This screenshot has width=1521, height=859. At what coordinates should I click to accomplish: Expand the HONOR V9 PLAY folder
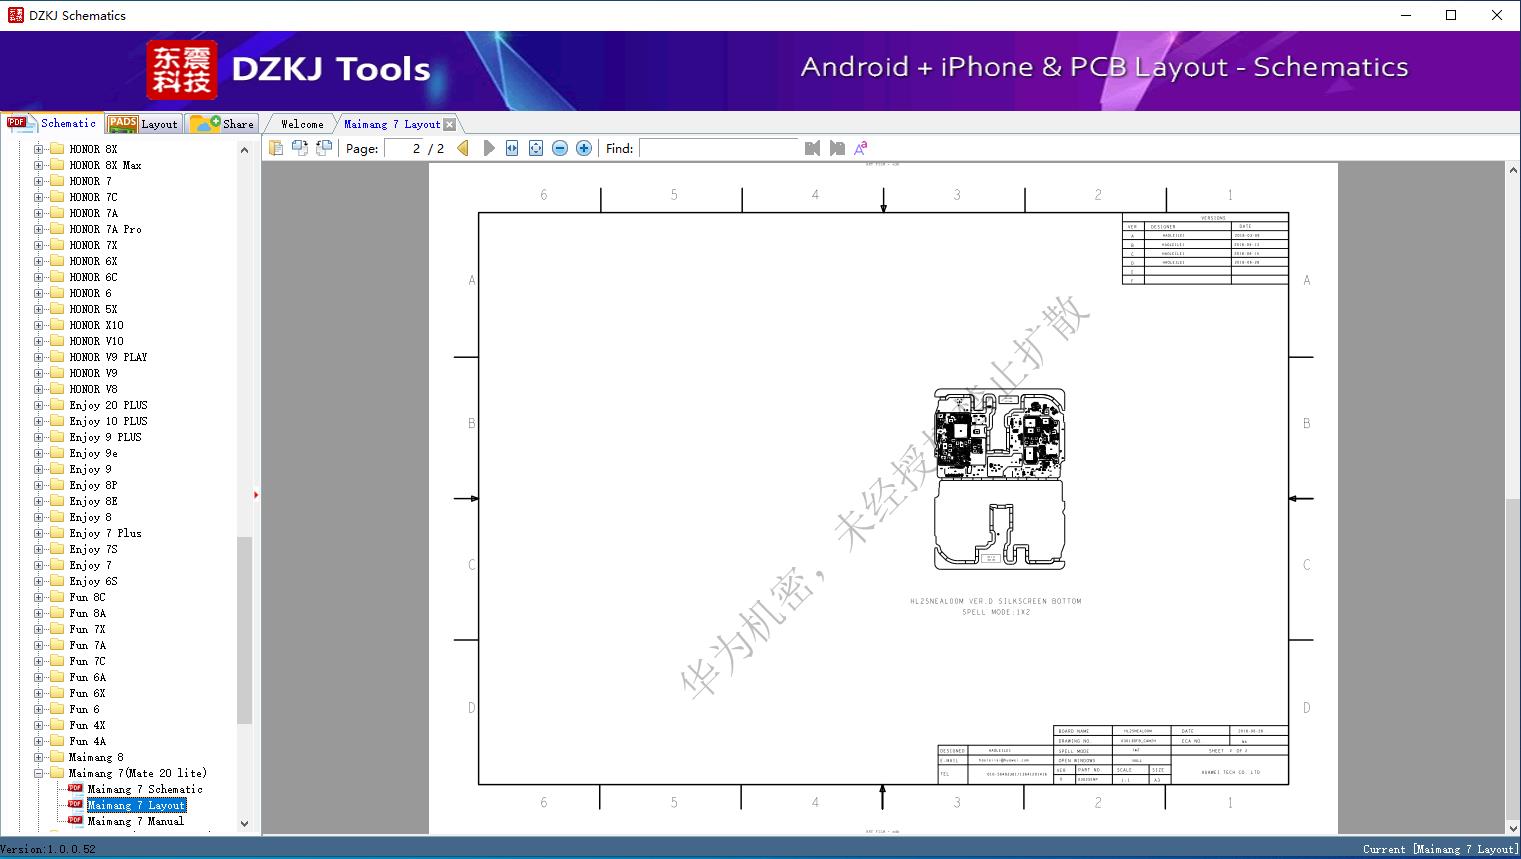click(38, 357)
